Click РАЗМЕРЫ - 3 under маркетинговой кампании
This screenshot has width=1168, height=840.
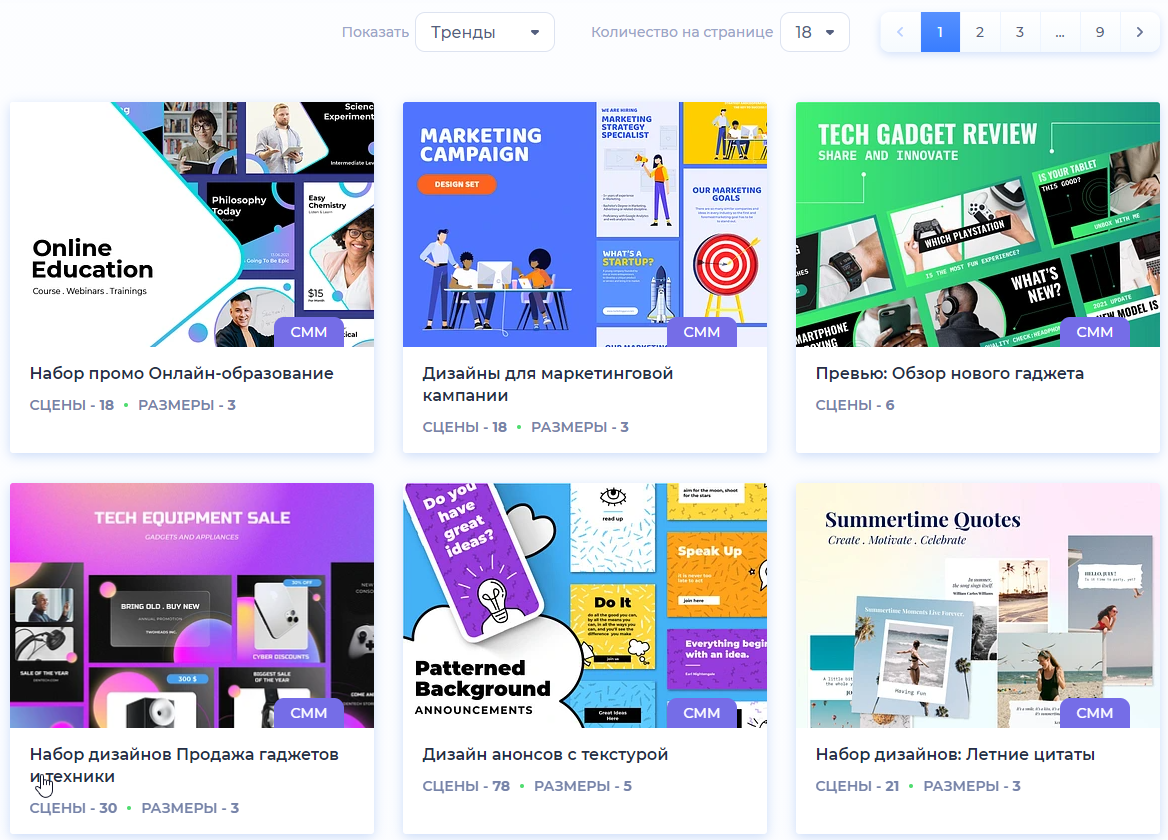[x=580, y=427]
